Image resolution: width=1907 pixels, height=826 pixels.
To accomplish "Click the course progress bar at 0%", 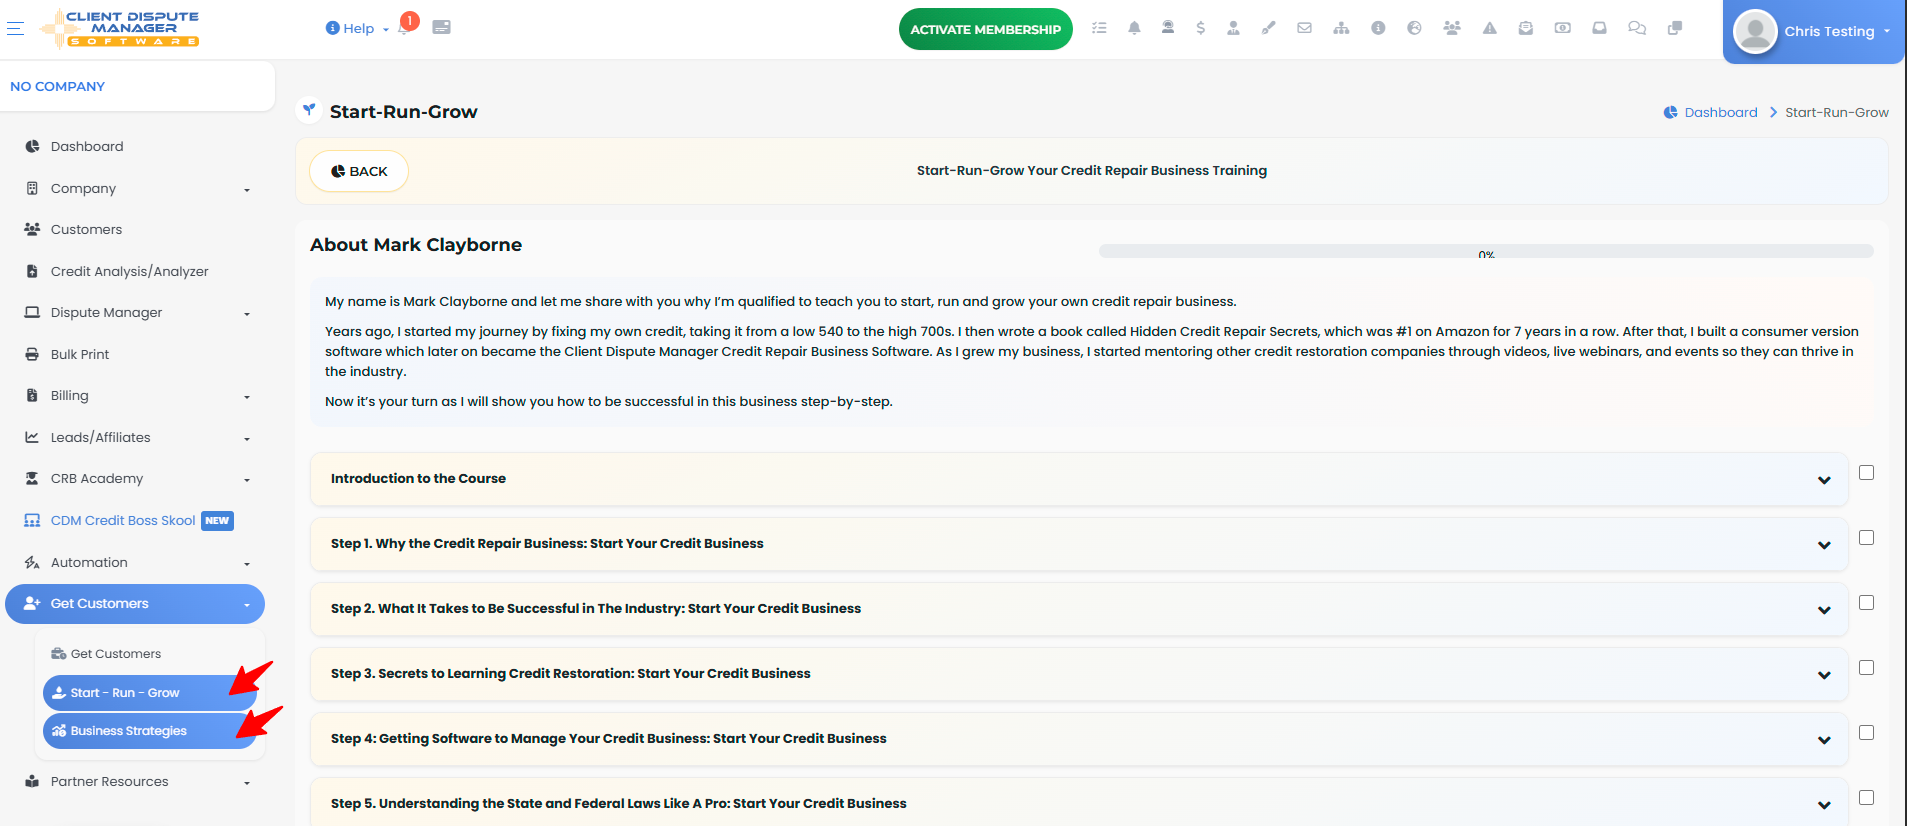I will (1485, 251).
